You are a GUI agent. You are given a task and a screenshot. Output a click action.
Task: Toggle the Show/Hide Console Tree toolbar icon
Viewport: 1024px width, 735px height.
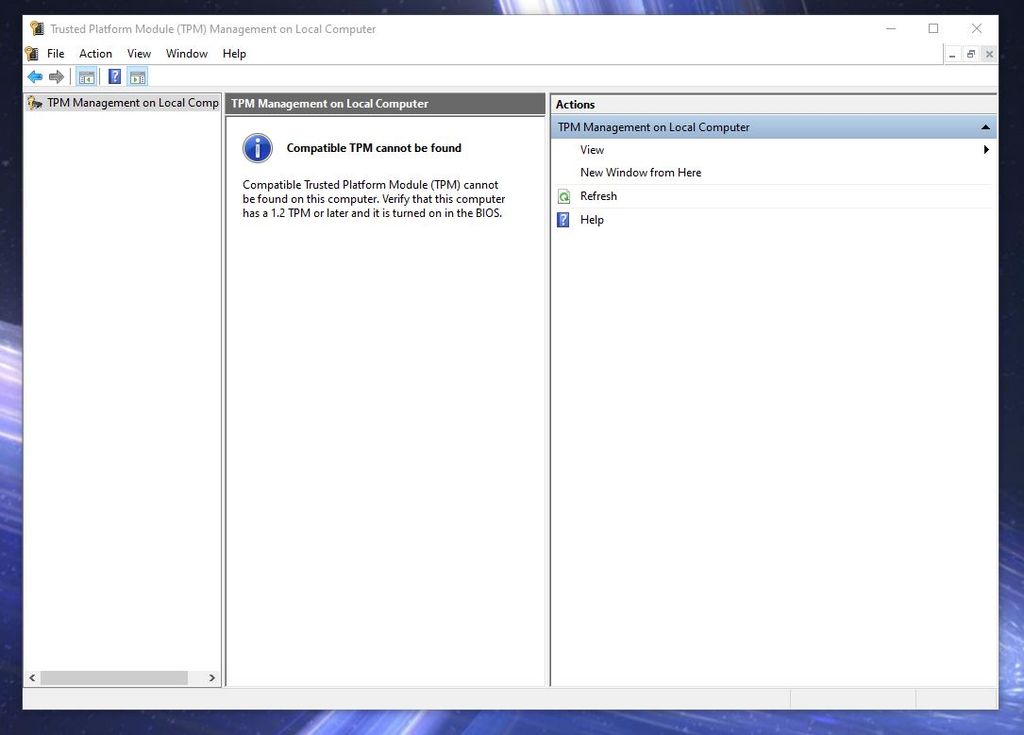pyautogui.click(x=86, y=76)
